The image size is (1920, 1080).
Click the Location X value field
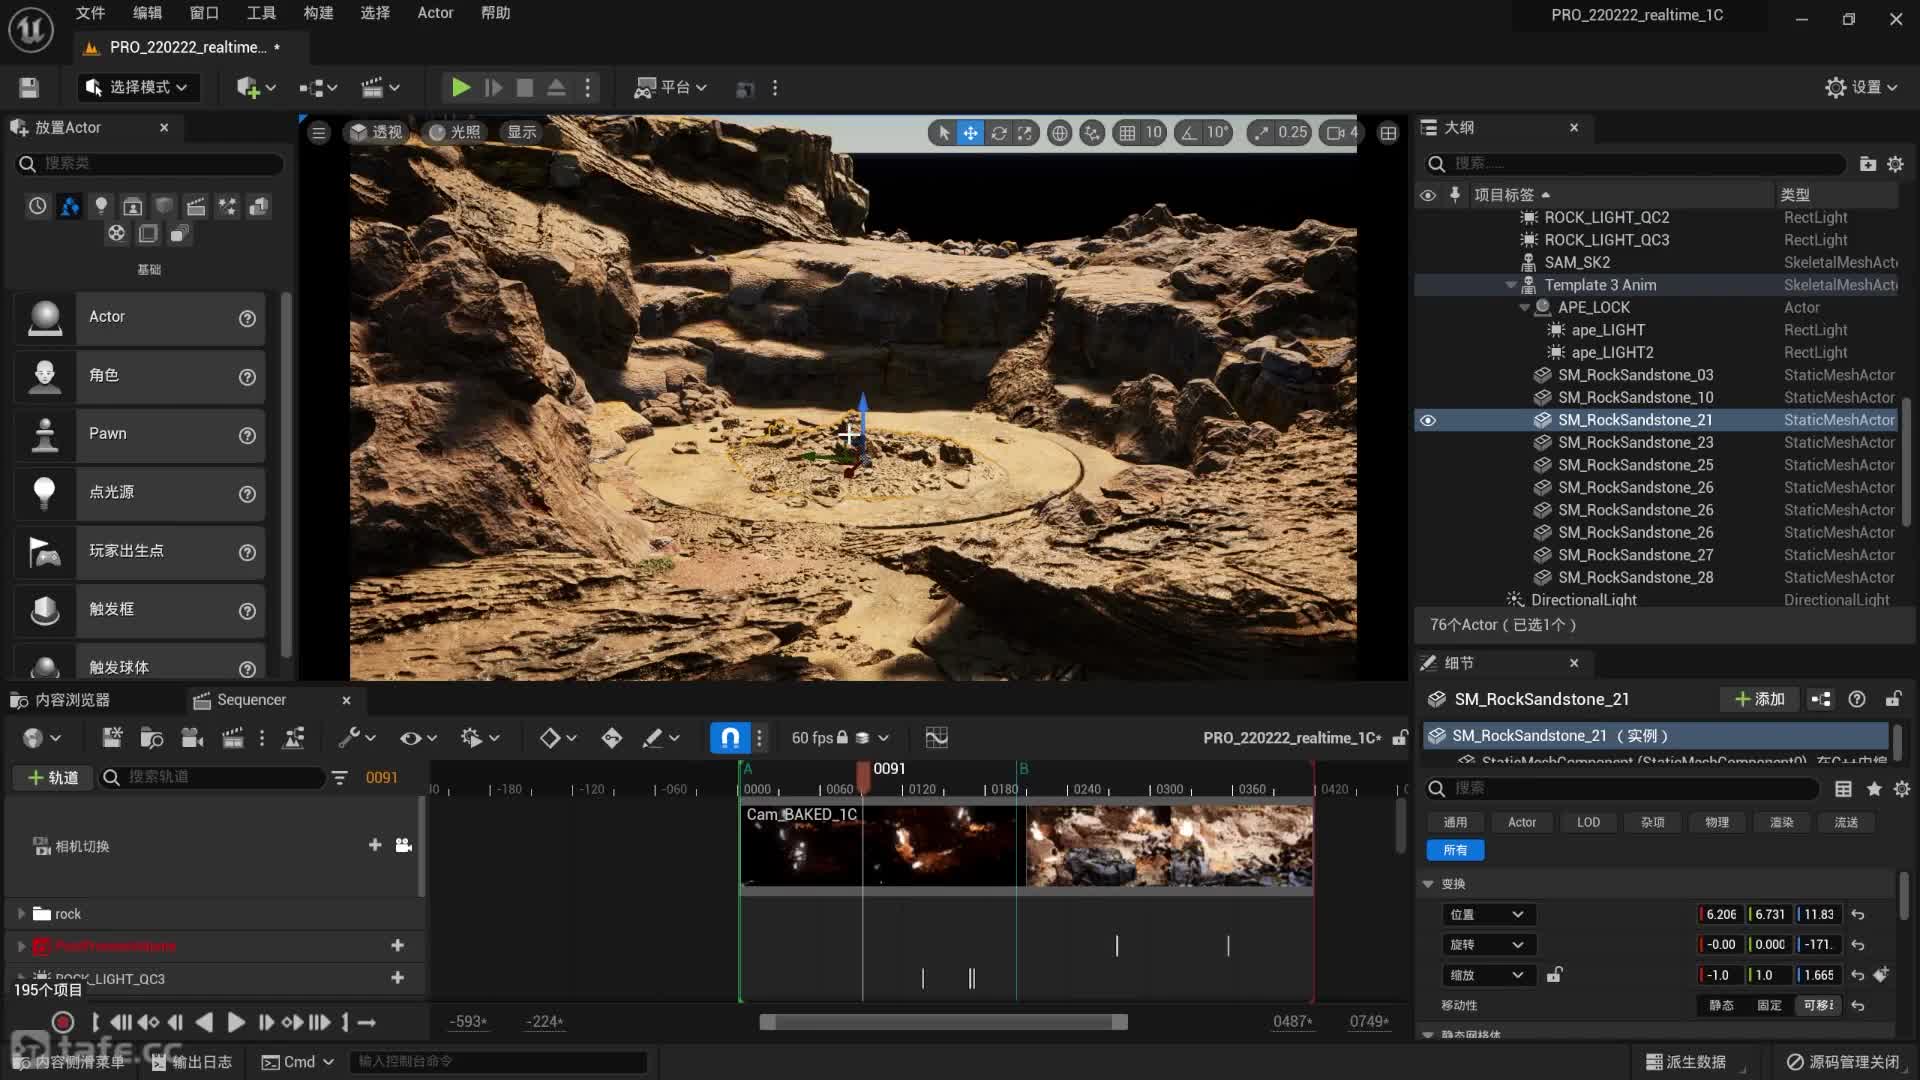point(1720,915)
